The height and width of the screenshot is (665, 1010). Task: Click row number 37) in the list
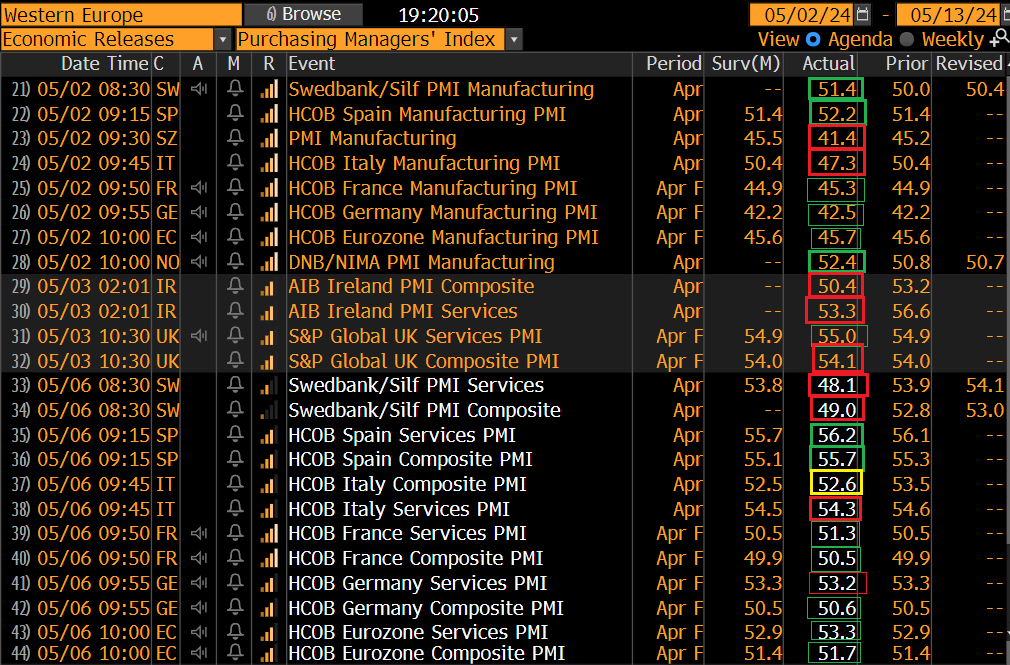click(x=21, y=484)
